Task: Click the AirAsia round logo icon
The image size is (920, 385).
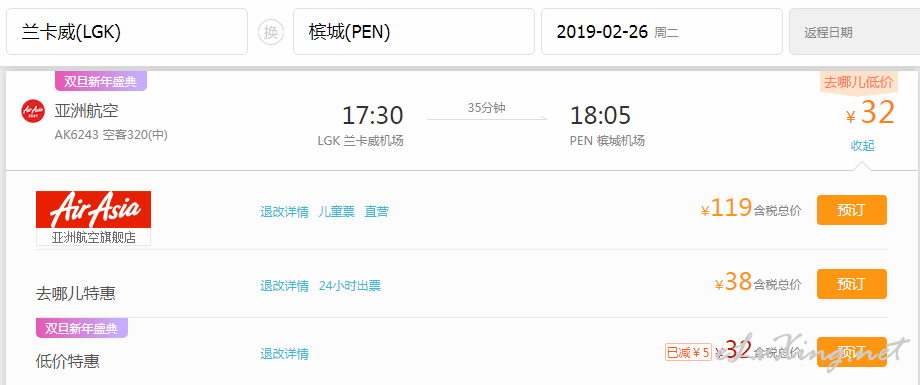Action: pos(33,111)
